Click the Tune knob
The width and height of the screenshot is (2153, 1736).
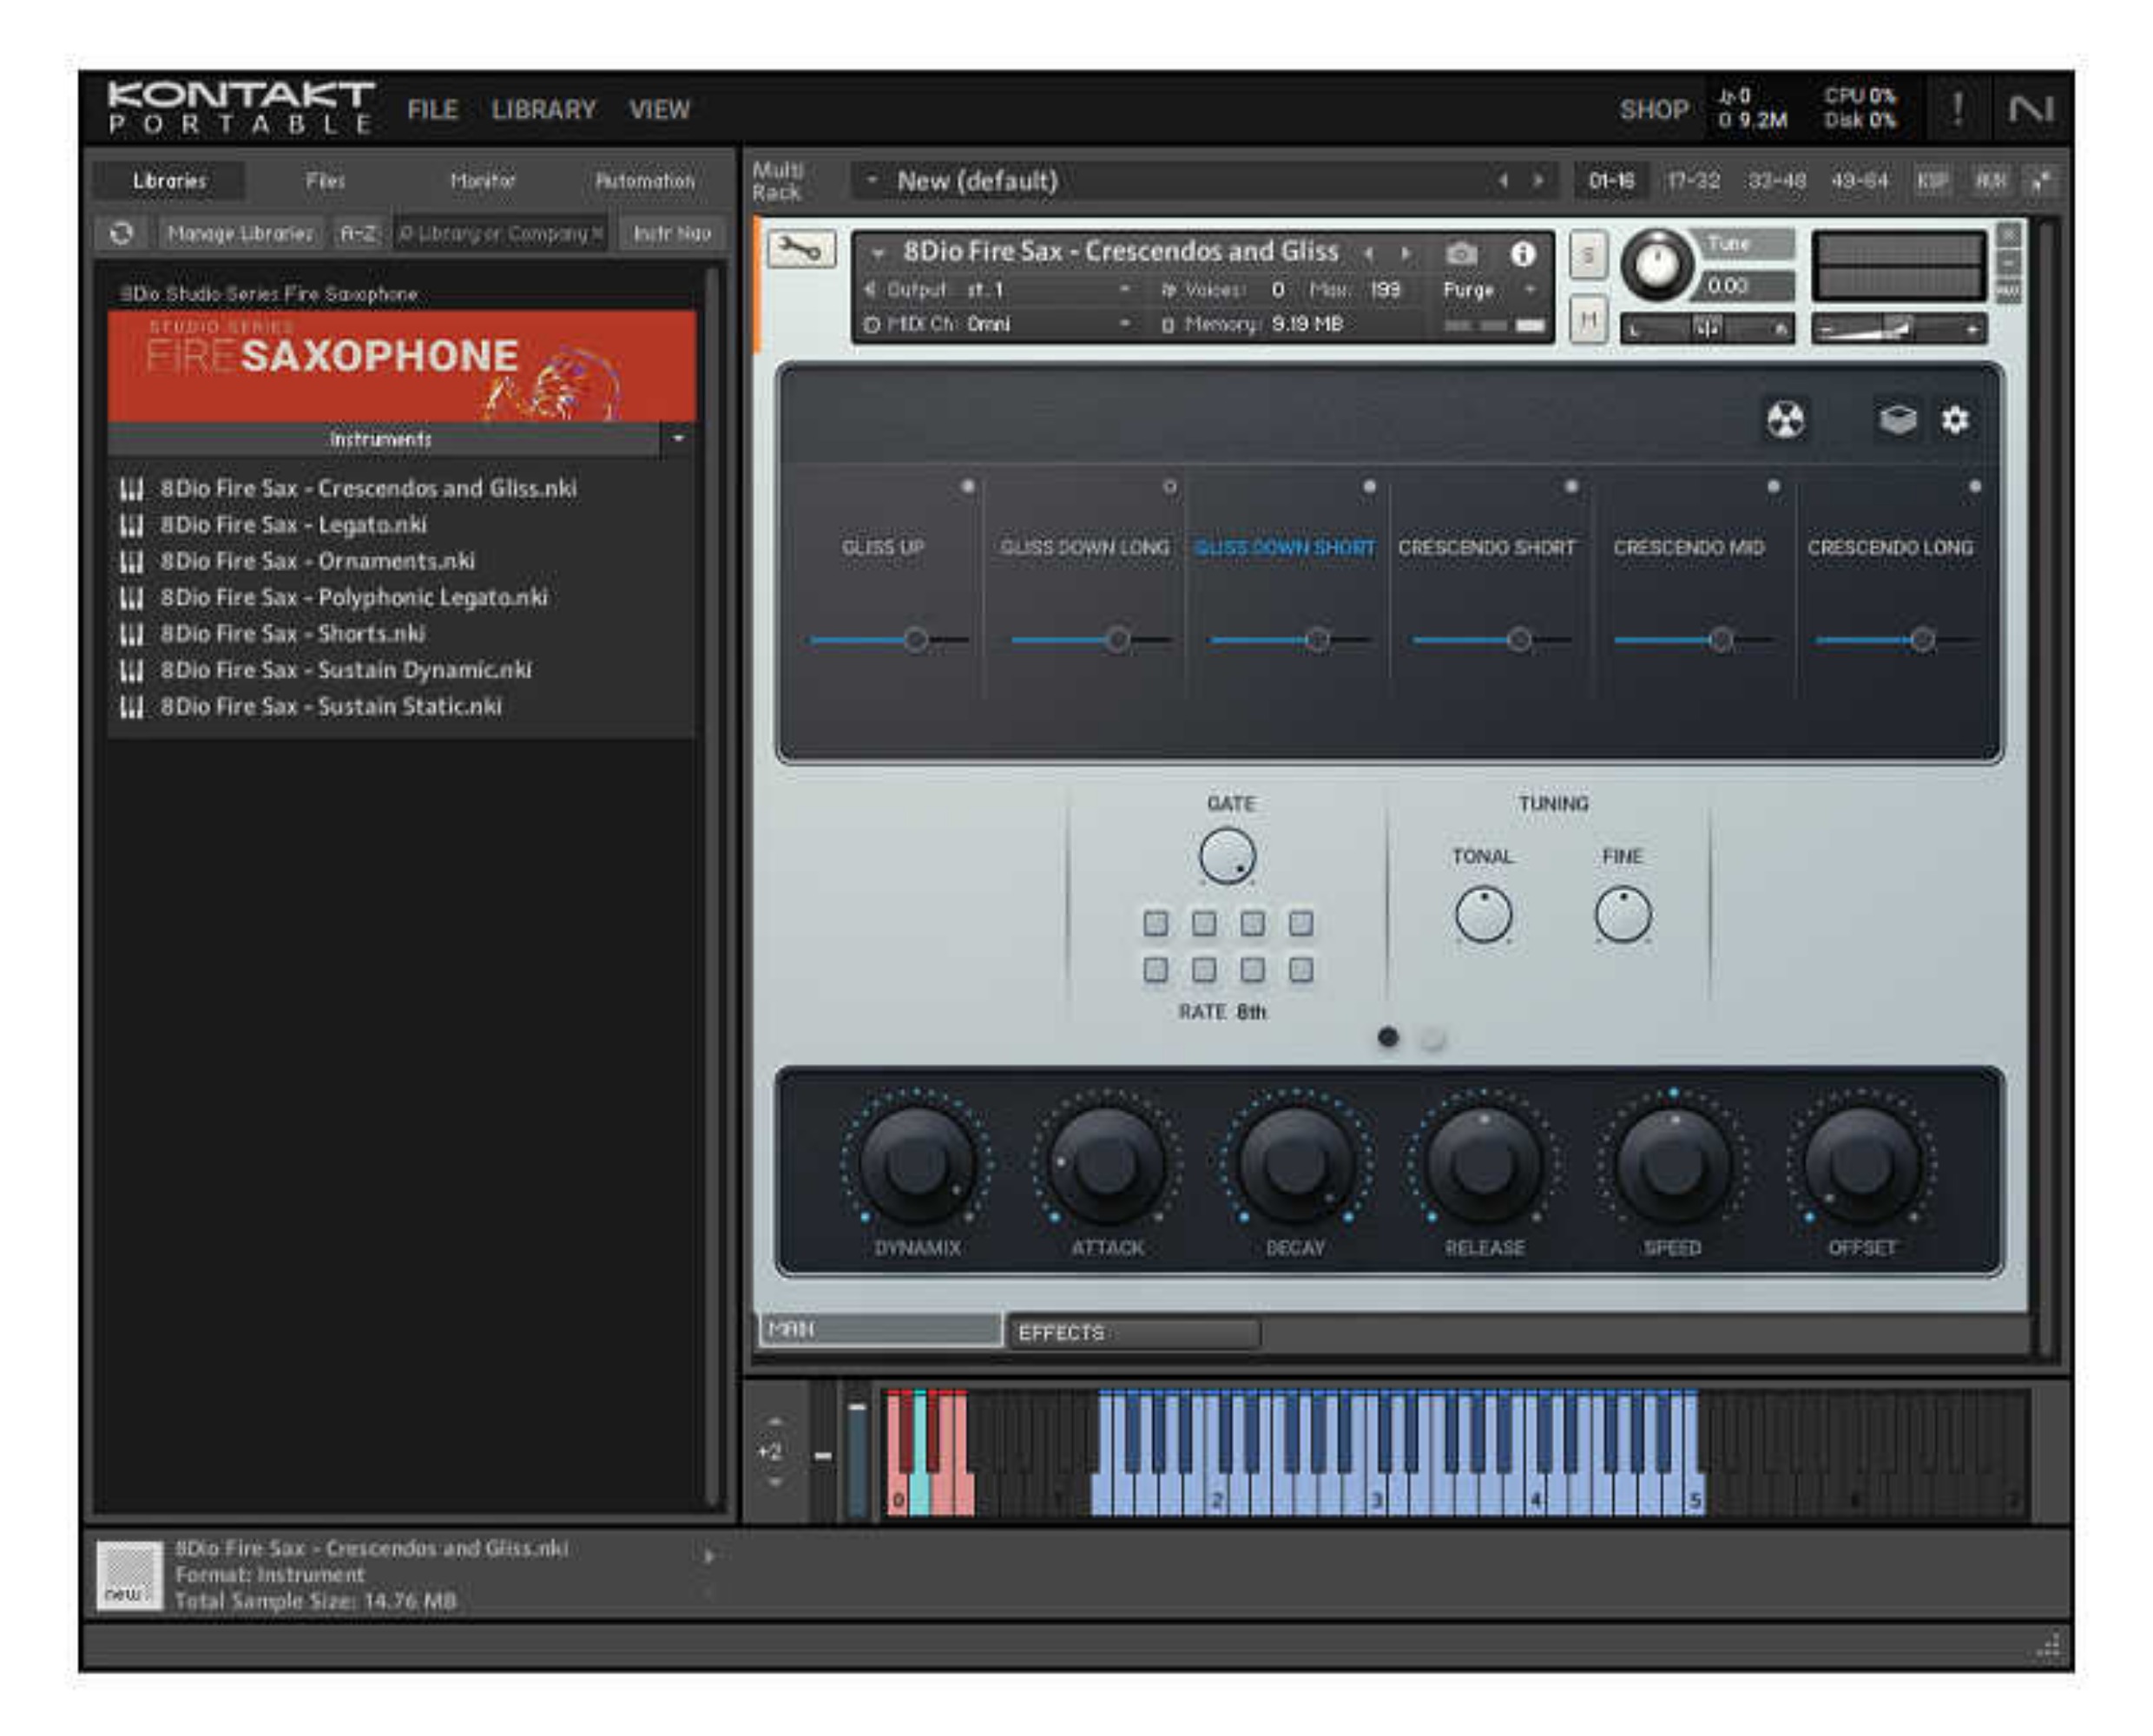click(1656, 265)
